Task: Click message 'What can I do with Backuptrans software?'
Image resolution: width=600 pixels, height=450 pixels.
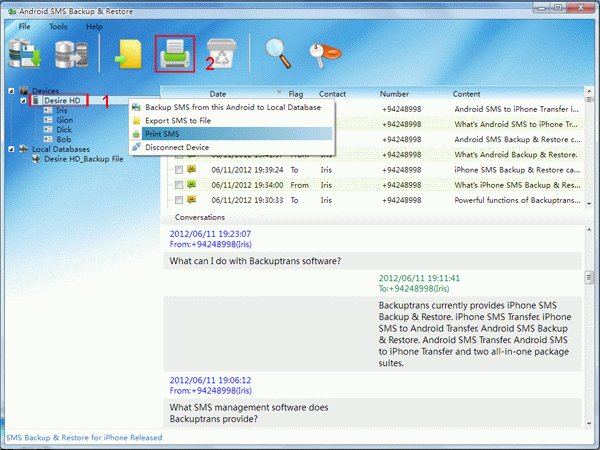Action: (x=255, y=261)
